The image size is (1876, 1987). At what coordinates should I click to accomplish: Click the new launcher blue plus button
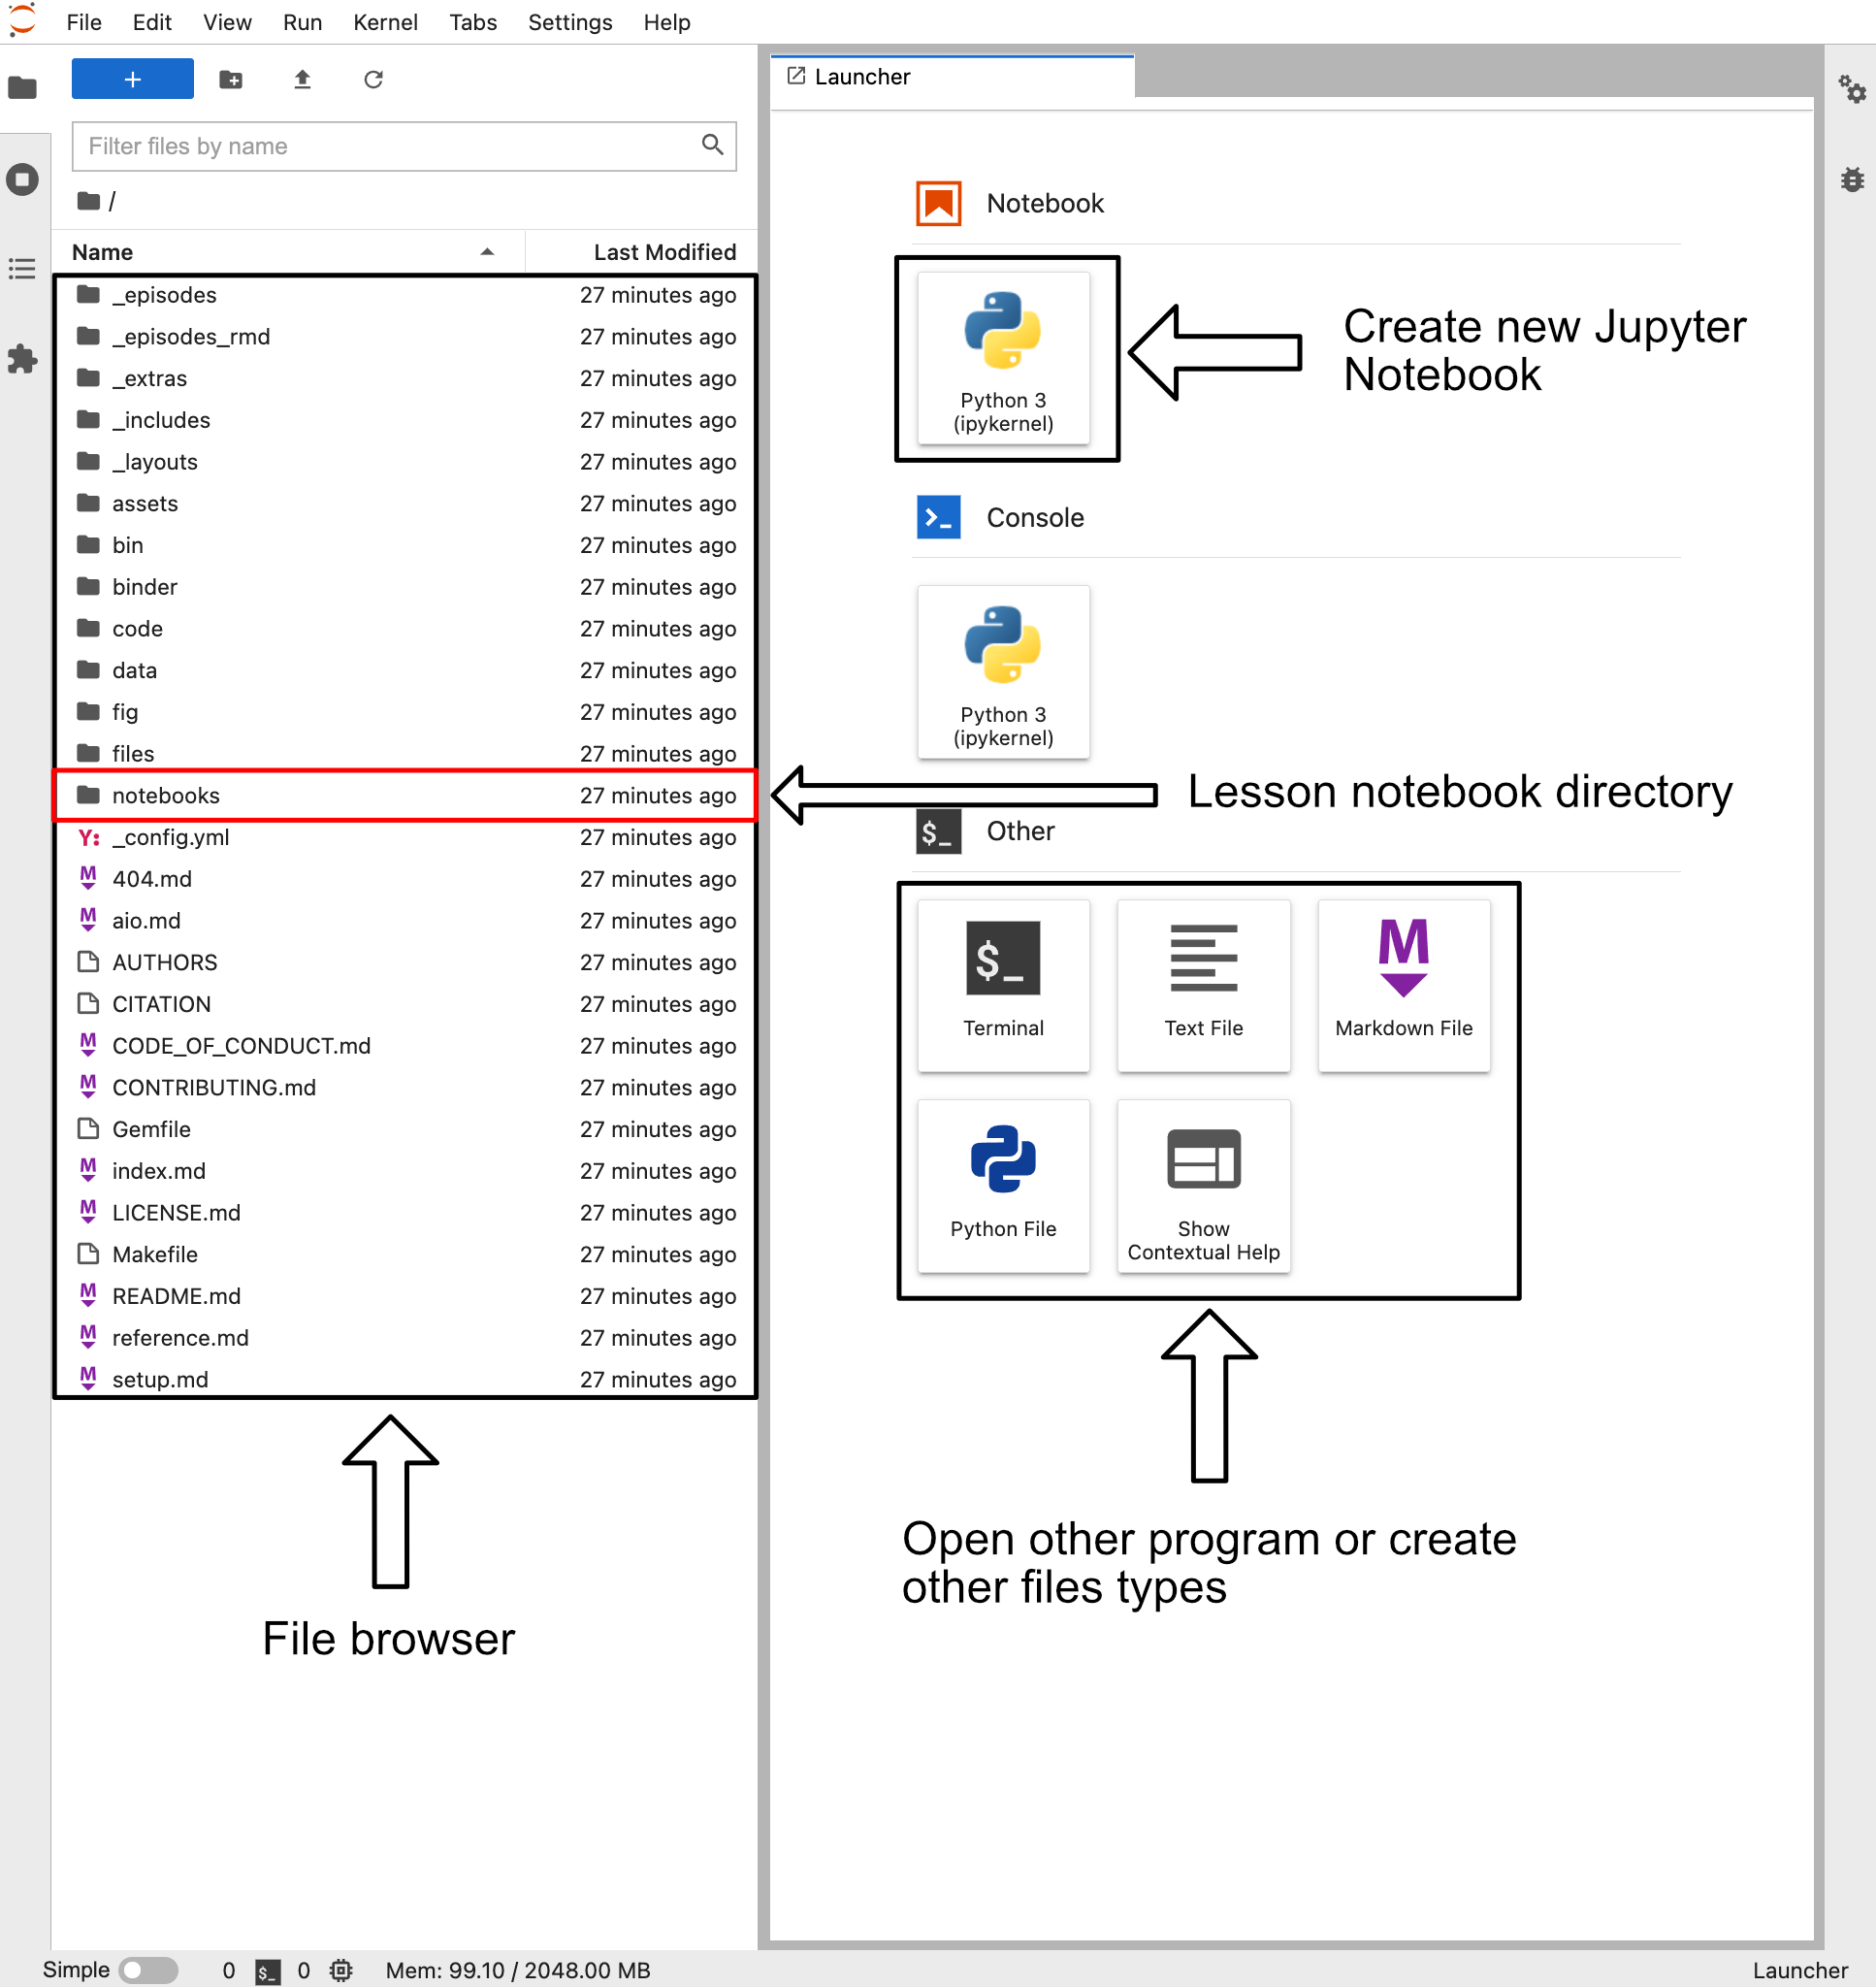(132, 80)
